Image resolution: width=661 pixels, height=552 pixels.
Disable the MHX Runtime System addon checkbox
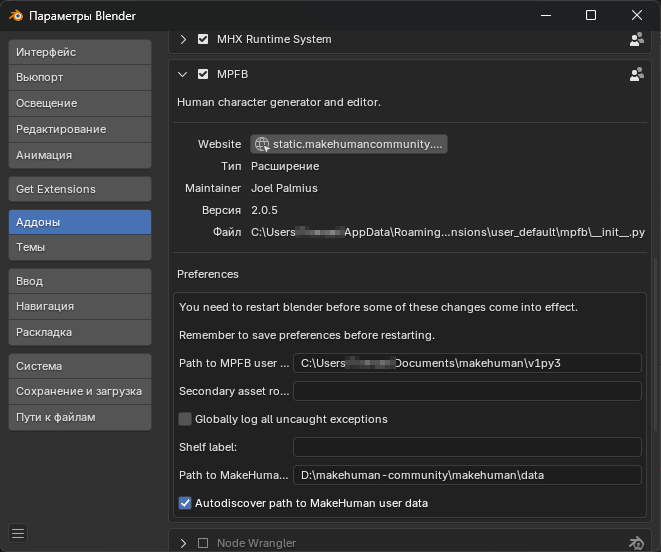tap(203, 39)
